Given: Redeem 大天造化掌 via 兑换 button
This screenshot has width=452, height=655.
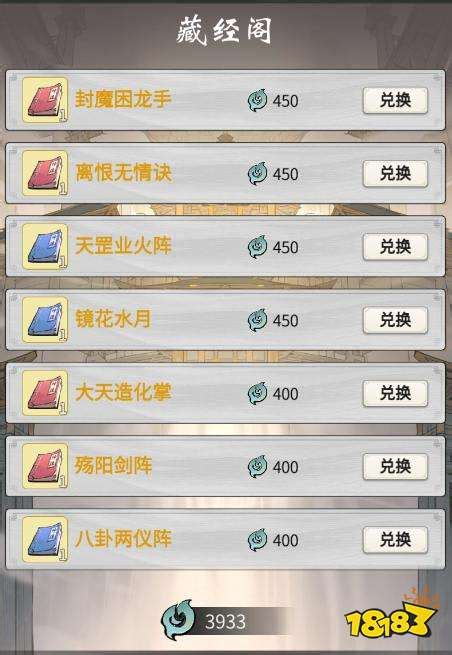Looking at the screenshot, I should click(x=395, y=393).
